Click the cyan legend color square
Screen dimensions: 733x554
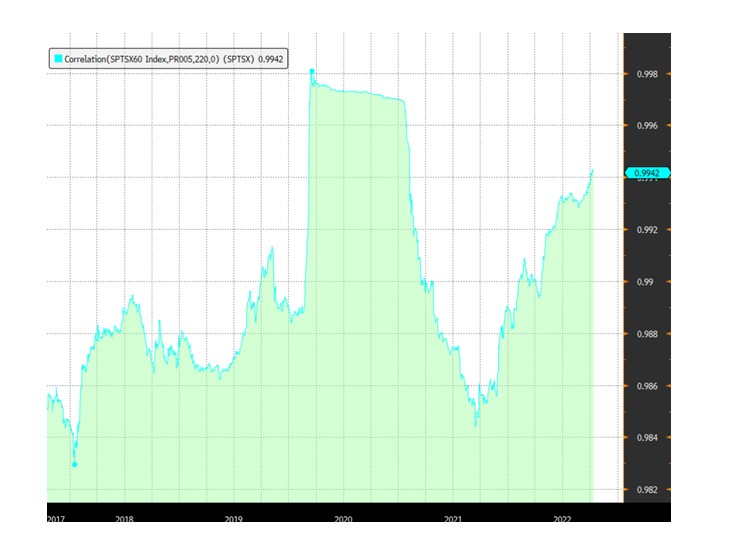58,60
